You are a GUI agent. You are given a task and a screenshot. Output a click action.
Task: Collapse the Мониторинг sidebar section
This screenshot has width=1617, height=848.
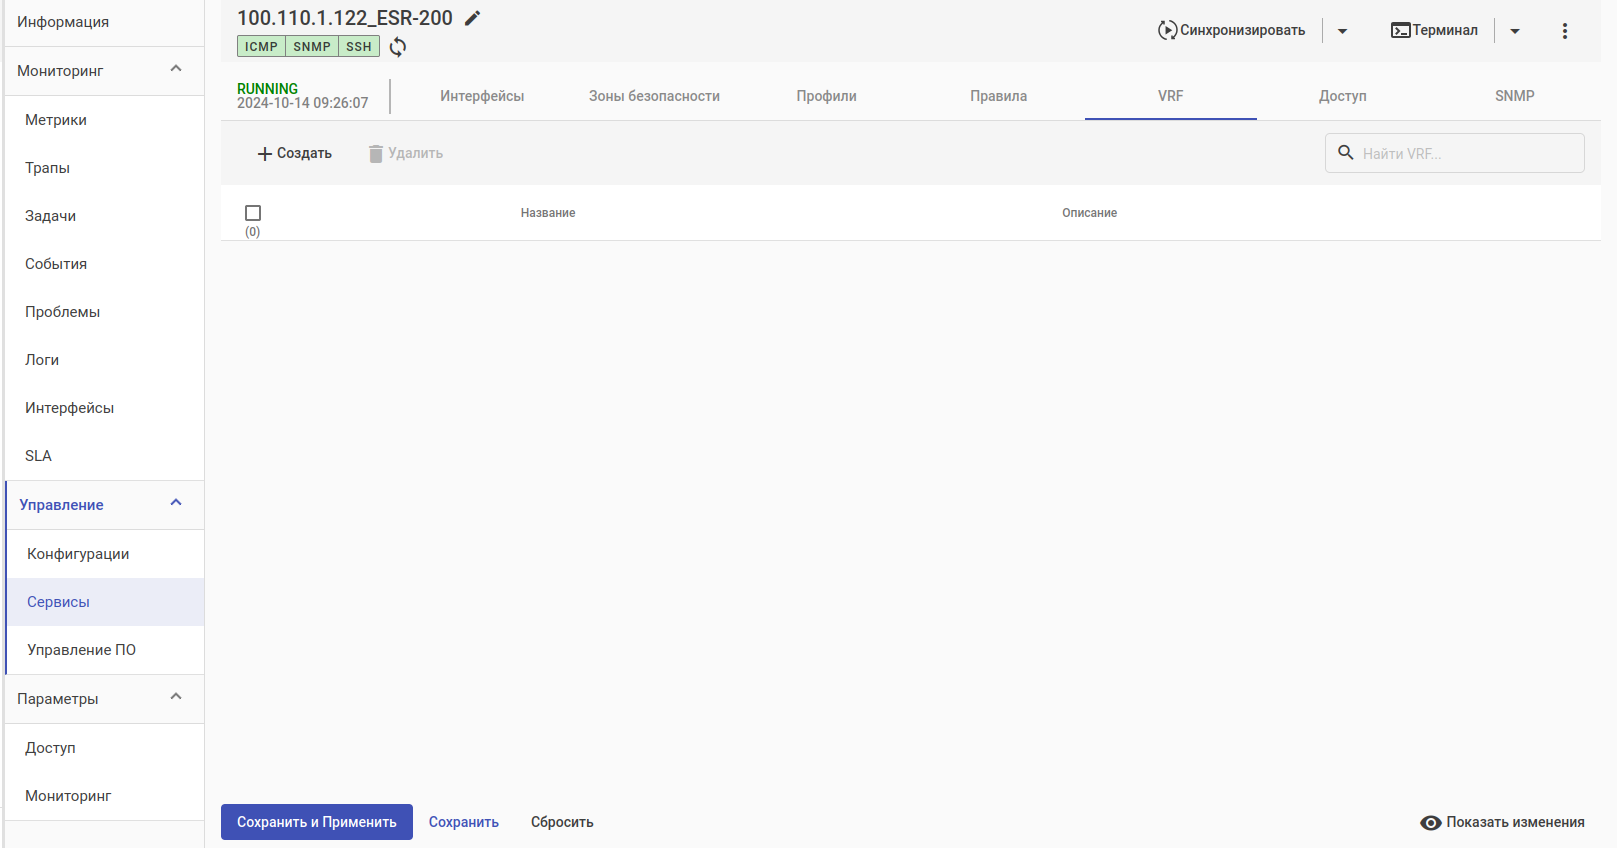tap(104, 71)
